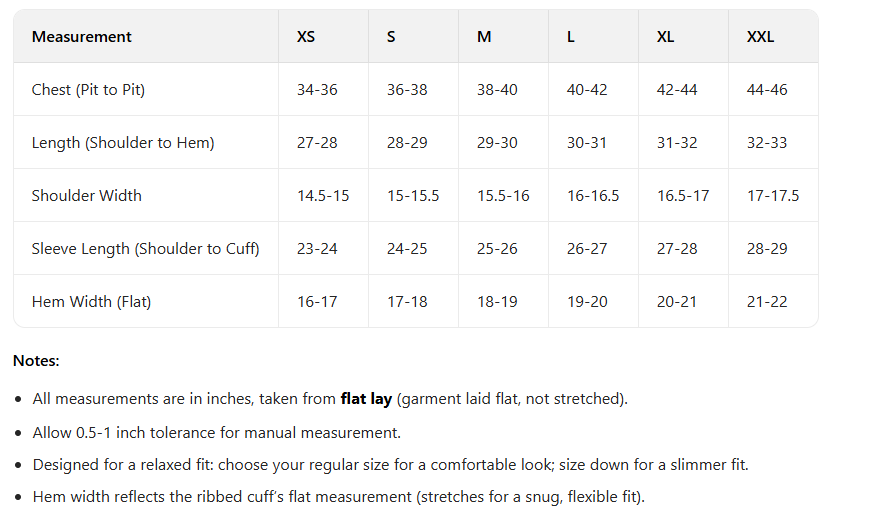Image resolution: width=891 pixels, height=516 pixels.
Task: Select the 14.5-15 shoulder width cell
Action: tap(323, 196)
